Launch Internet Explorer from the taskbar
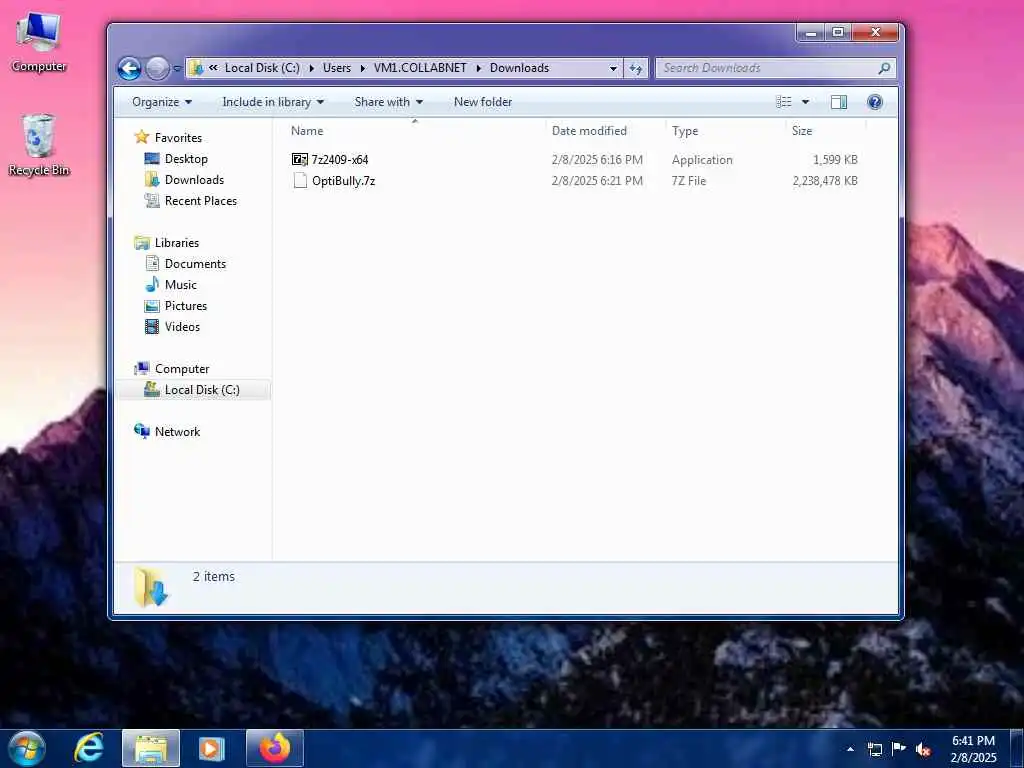Image resolution: width=1024 pixels, height=768 pixels. (89, 748)
